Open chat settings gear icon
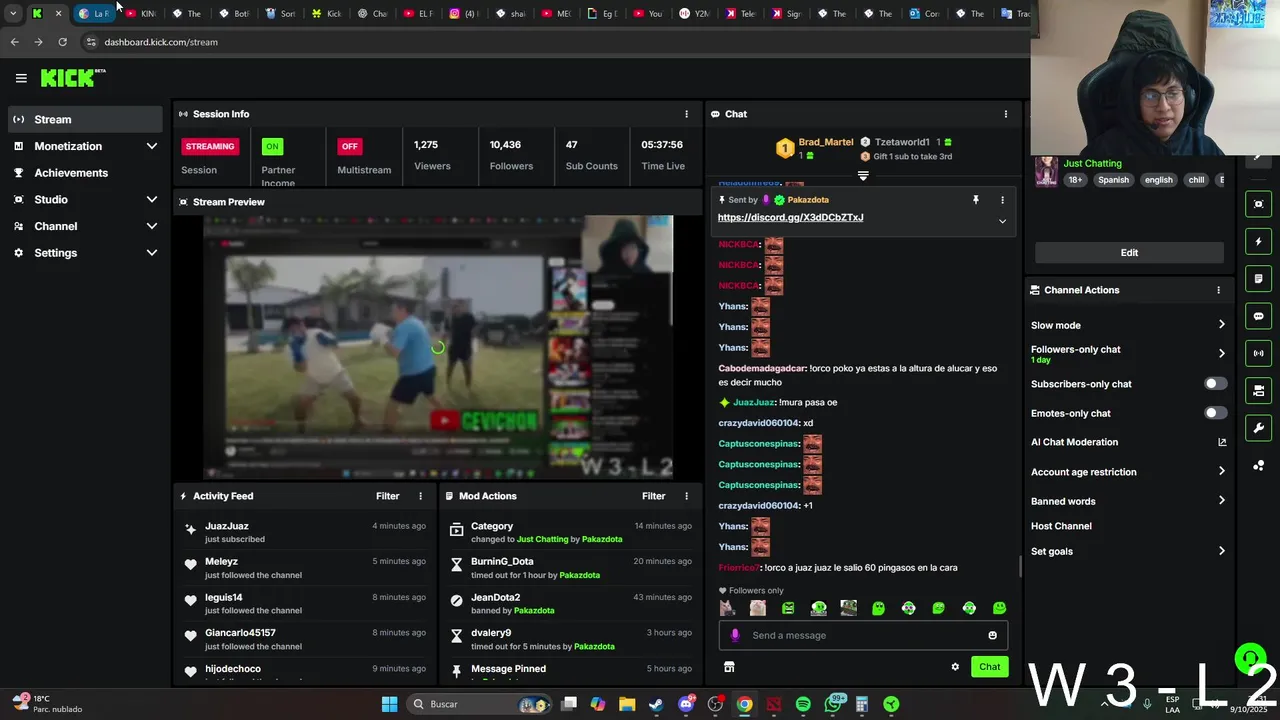This screenshot has height=720, width=1280. tap(955, 667)
